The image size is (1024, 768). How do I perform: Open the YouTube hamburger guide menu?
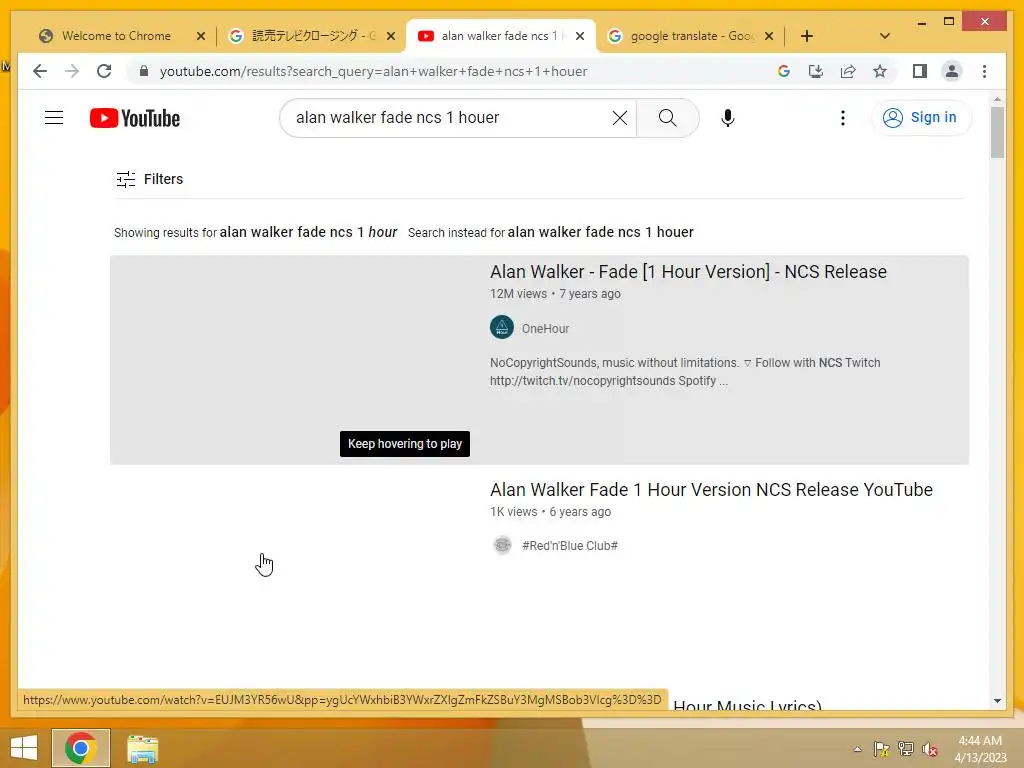(54, 118)
